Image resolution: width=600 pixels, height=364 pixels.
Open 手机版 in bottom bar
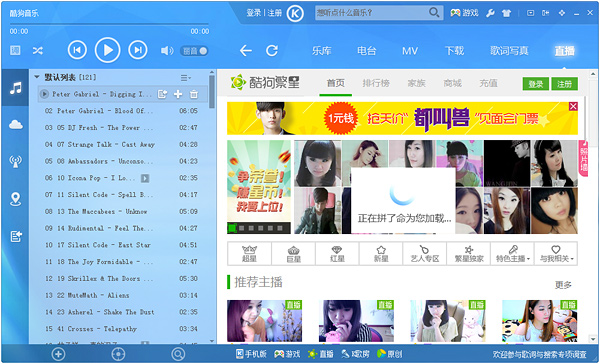tap(251, 354)
